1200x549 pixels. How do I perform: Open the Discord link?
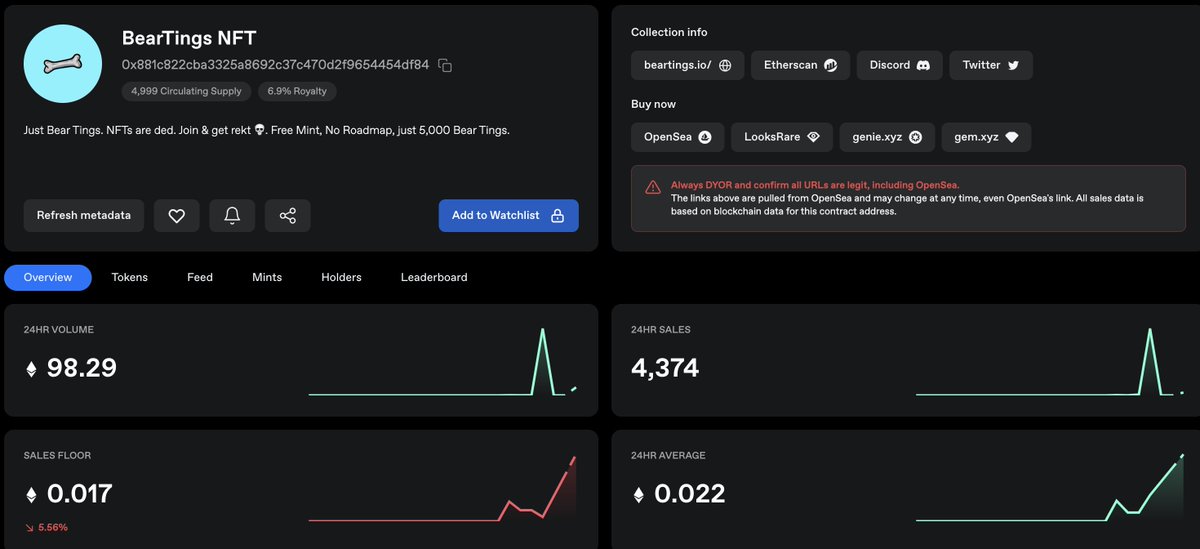[899, 65]
